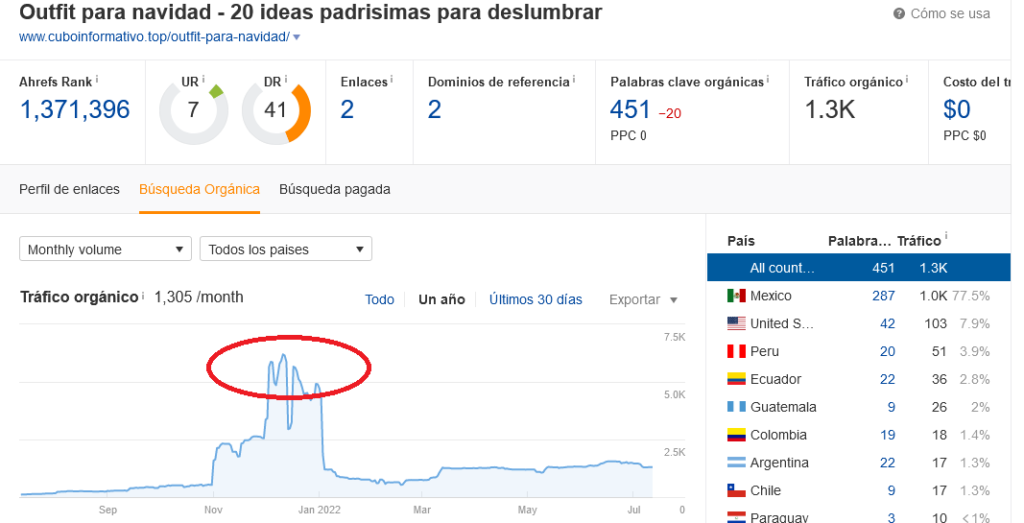Open the cuboinformativo.top outfit-para-navidad link
The height and width of the screenshot is (523, 1024).
coord(154,37)
